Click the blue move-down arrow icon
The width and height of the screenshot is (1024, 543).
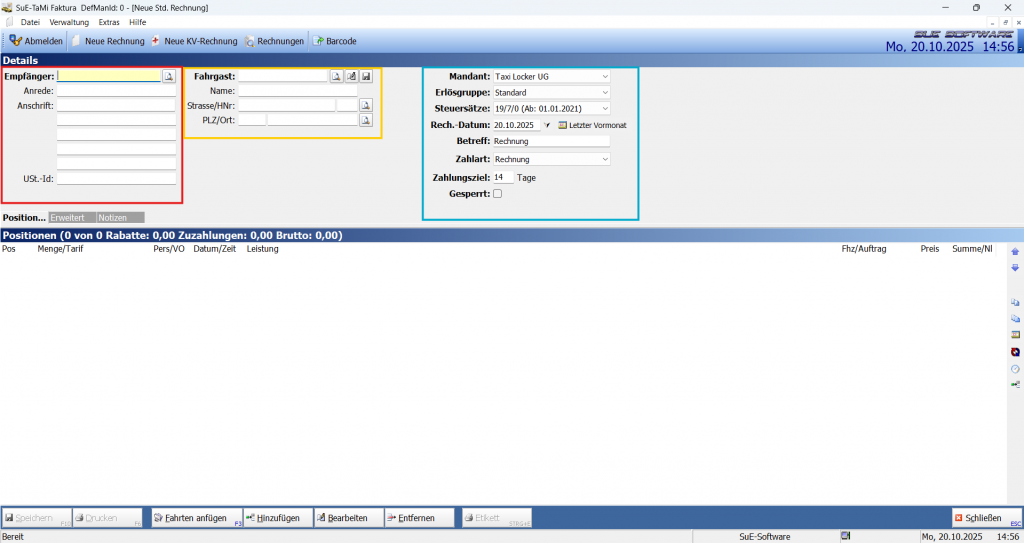(x=1015, y=268)
